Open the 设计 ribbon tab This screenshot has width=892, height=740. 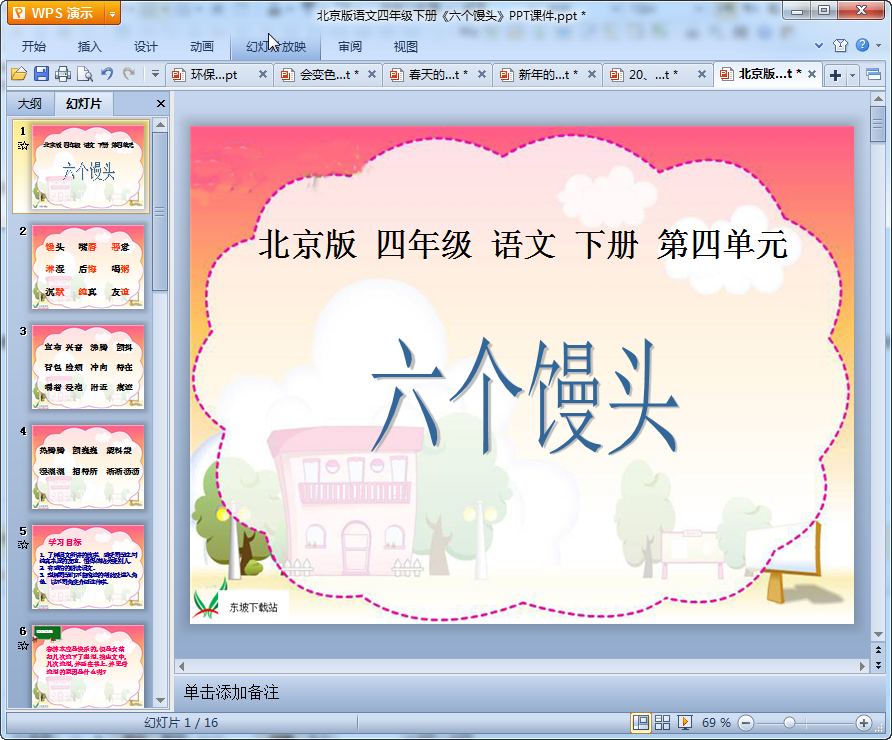point(146,47)
